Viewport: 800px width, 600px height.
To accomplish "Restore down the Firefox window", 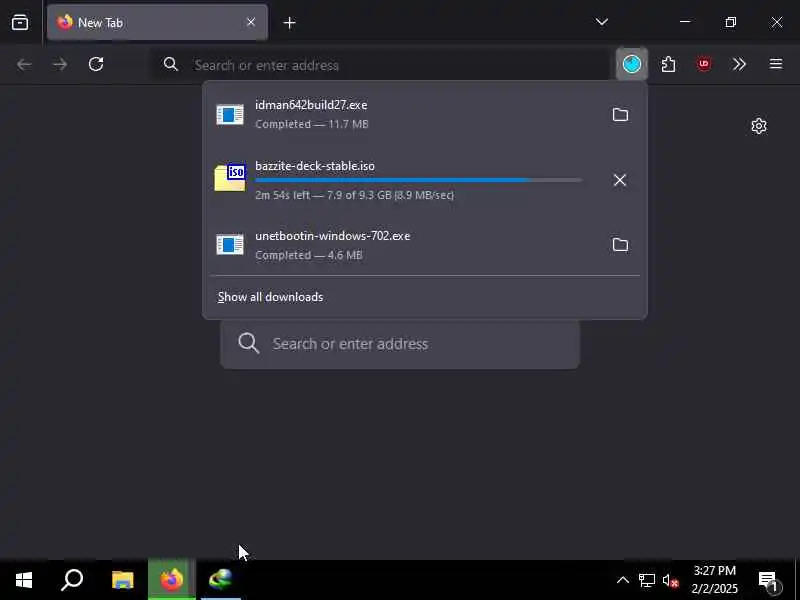I will [731, 22].
